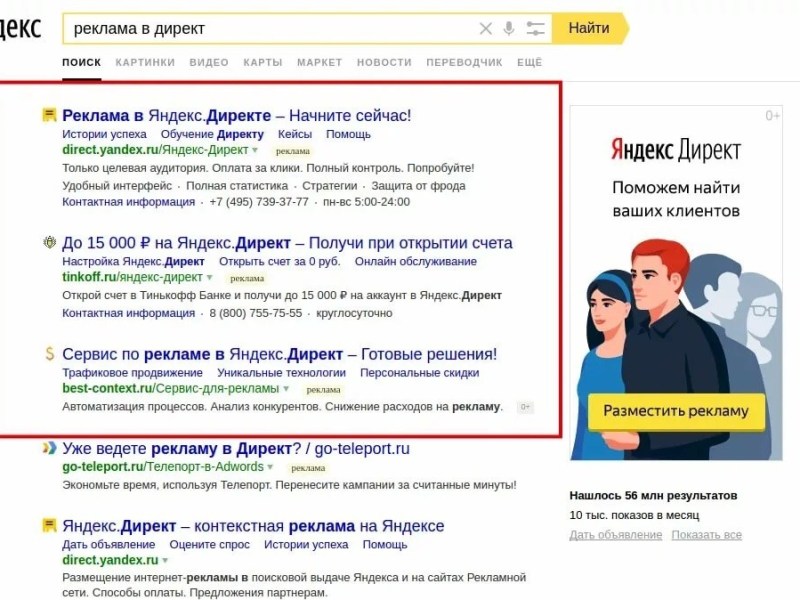Open Дать объявление link below results count
This screenshot has height=600, width=800.
615,535
